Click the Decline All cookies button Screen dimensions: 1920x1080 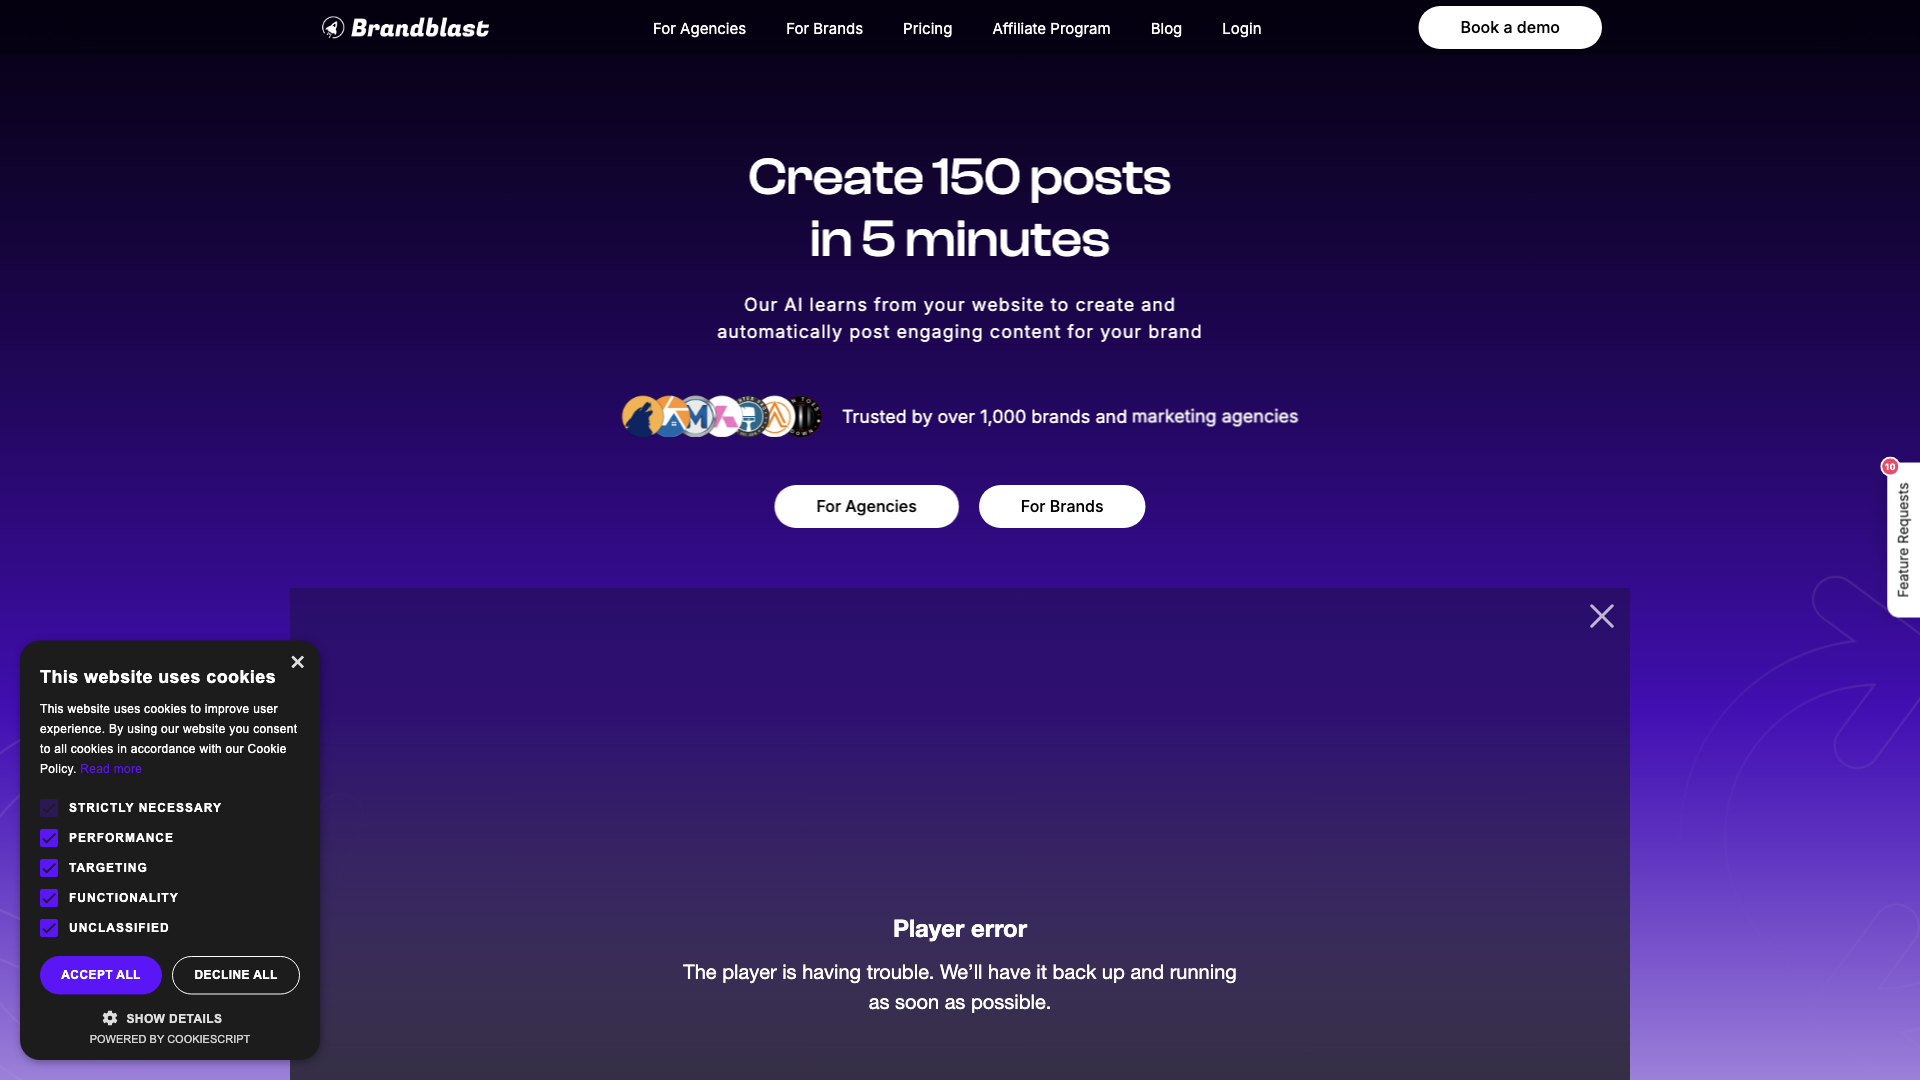tap(236, 975)
